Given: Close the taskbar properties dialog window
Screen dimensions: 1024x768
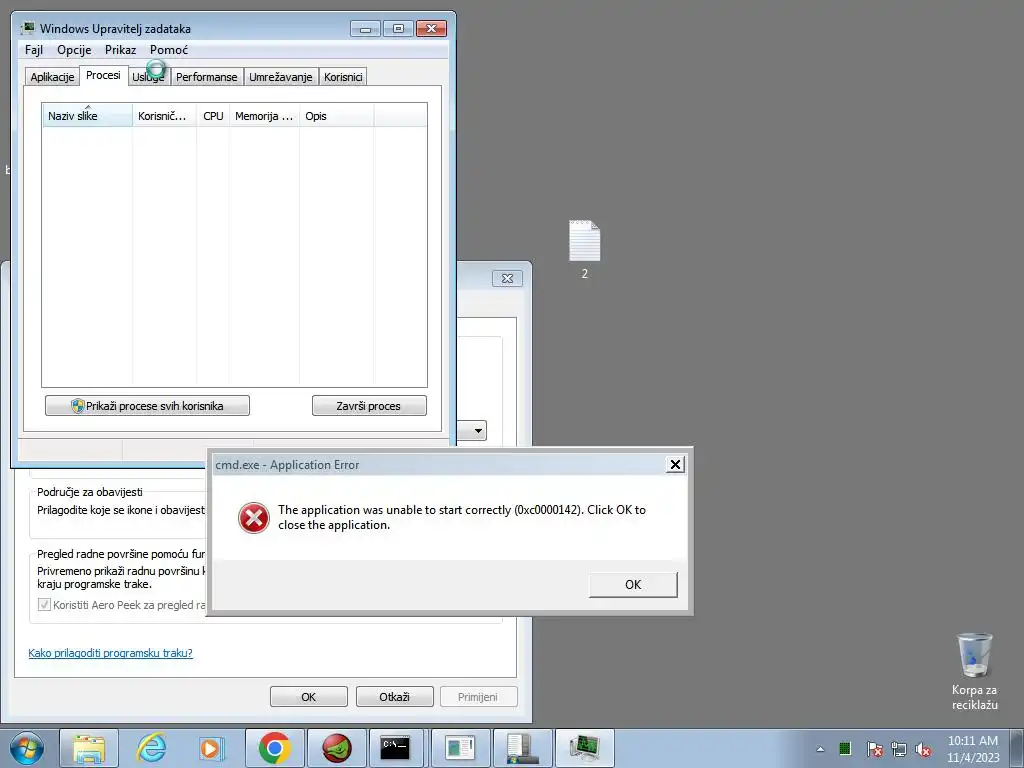Looking at the screenshot, I should pyautogui.click(x=507, y=278).
